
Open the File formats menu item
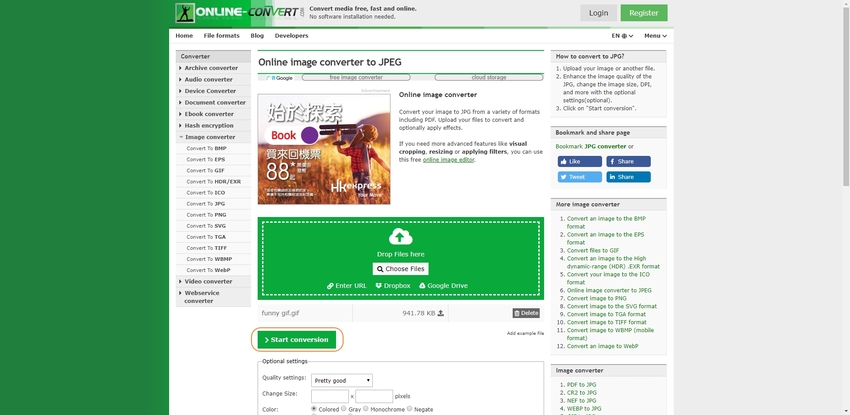[x=221, y=36]
